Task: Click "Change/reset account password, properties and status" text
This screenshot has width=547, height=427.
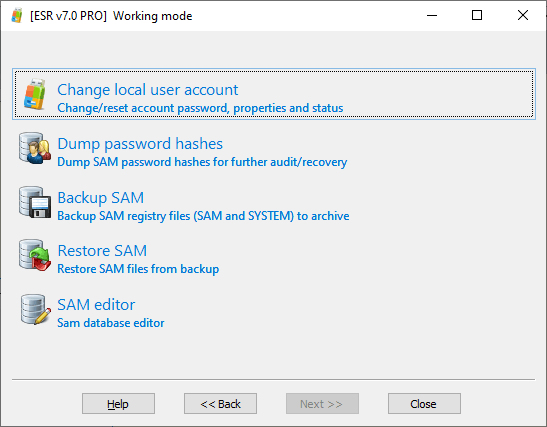Action: coord(200,108)
